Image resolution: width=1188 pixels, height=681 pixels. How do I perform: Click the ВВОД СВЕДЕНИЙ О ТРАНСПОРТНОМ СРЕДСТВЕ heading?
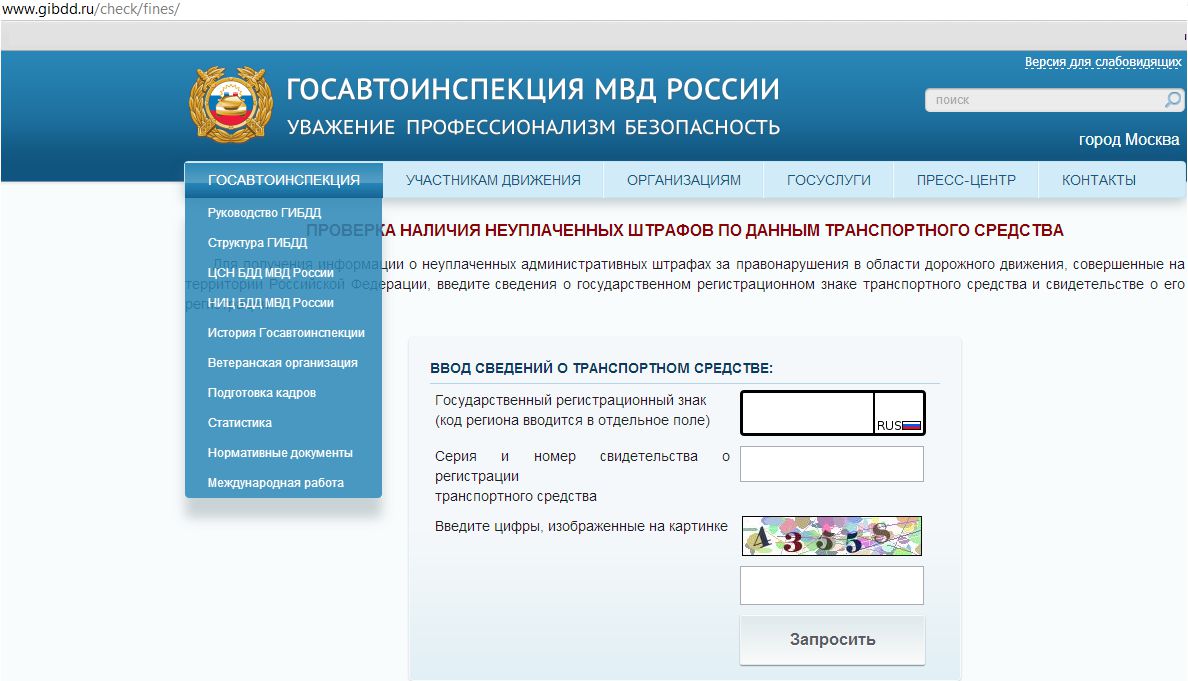[602, 368]
